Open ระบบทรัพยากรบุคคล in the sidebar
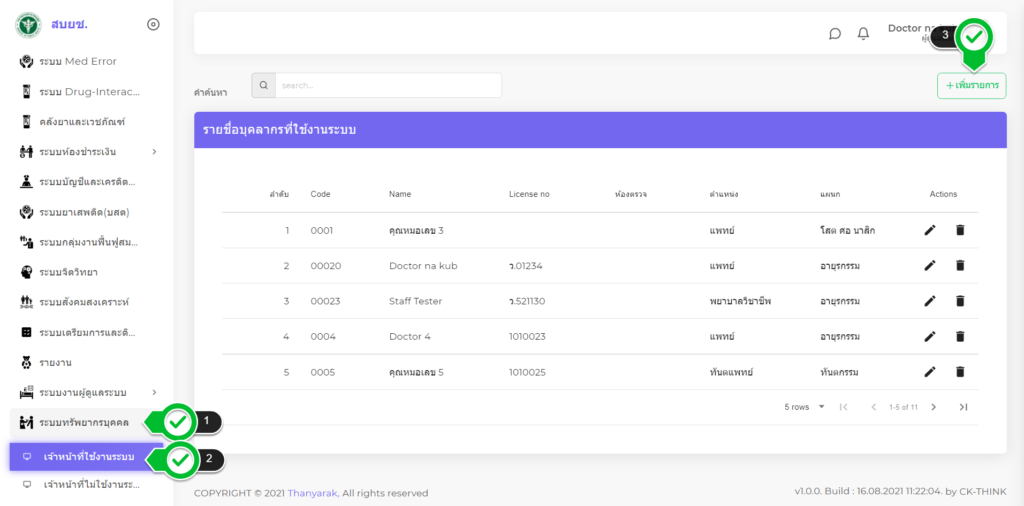This screenshot has height=506, width=1024. pos(83,422)
